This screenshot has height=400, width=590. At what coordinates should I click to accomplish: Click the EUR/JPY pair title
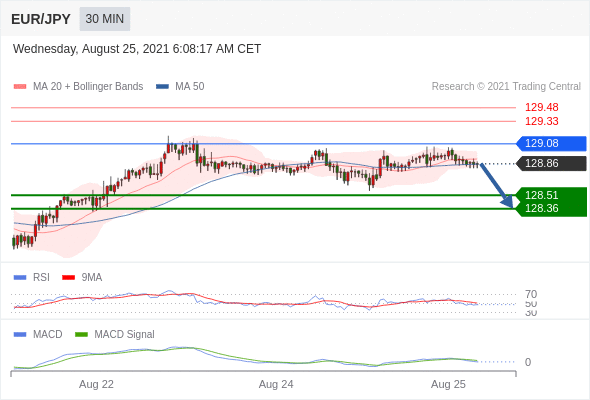(41, 19)
